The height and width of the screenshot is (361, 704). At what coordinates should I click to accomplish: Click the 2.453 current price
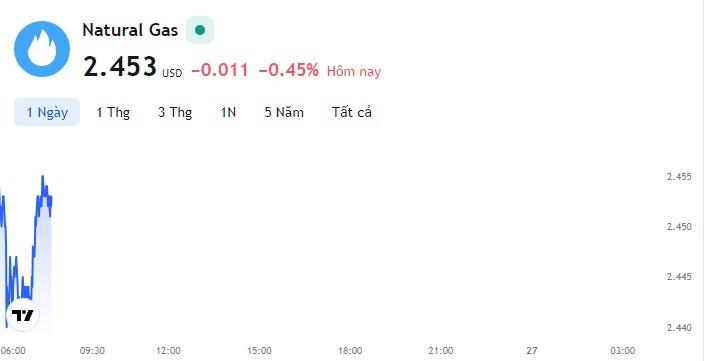click(x=120, y=66)
